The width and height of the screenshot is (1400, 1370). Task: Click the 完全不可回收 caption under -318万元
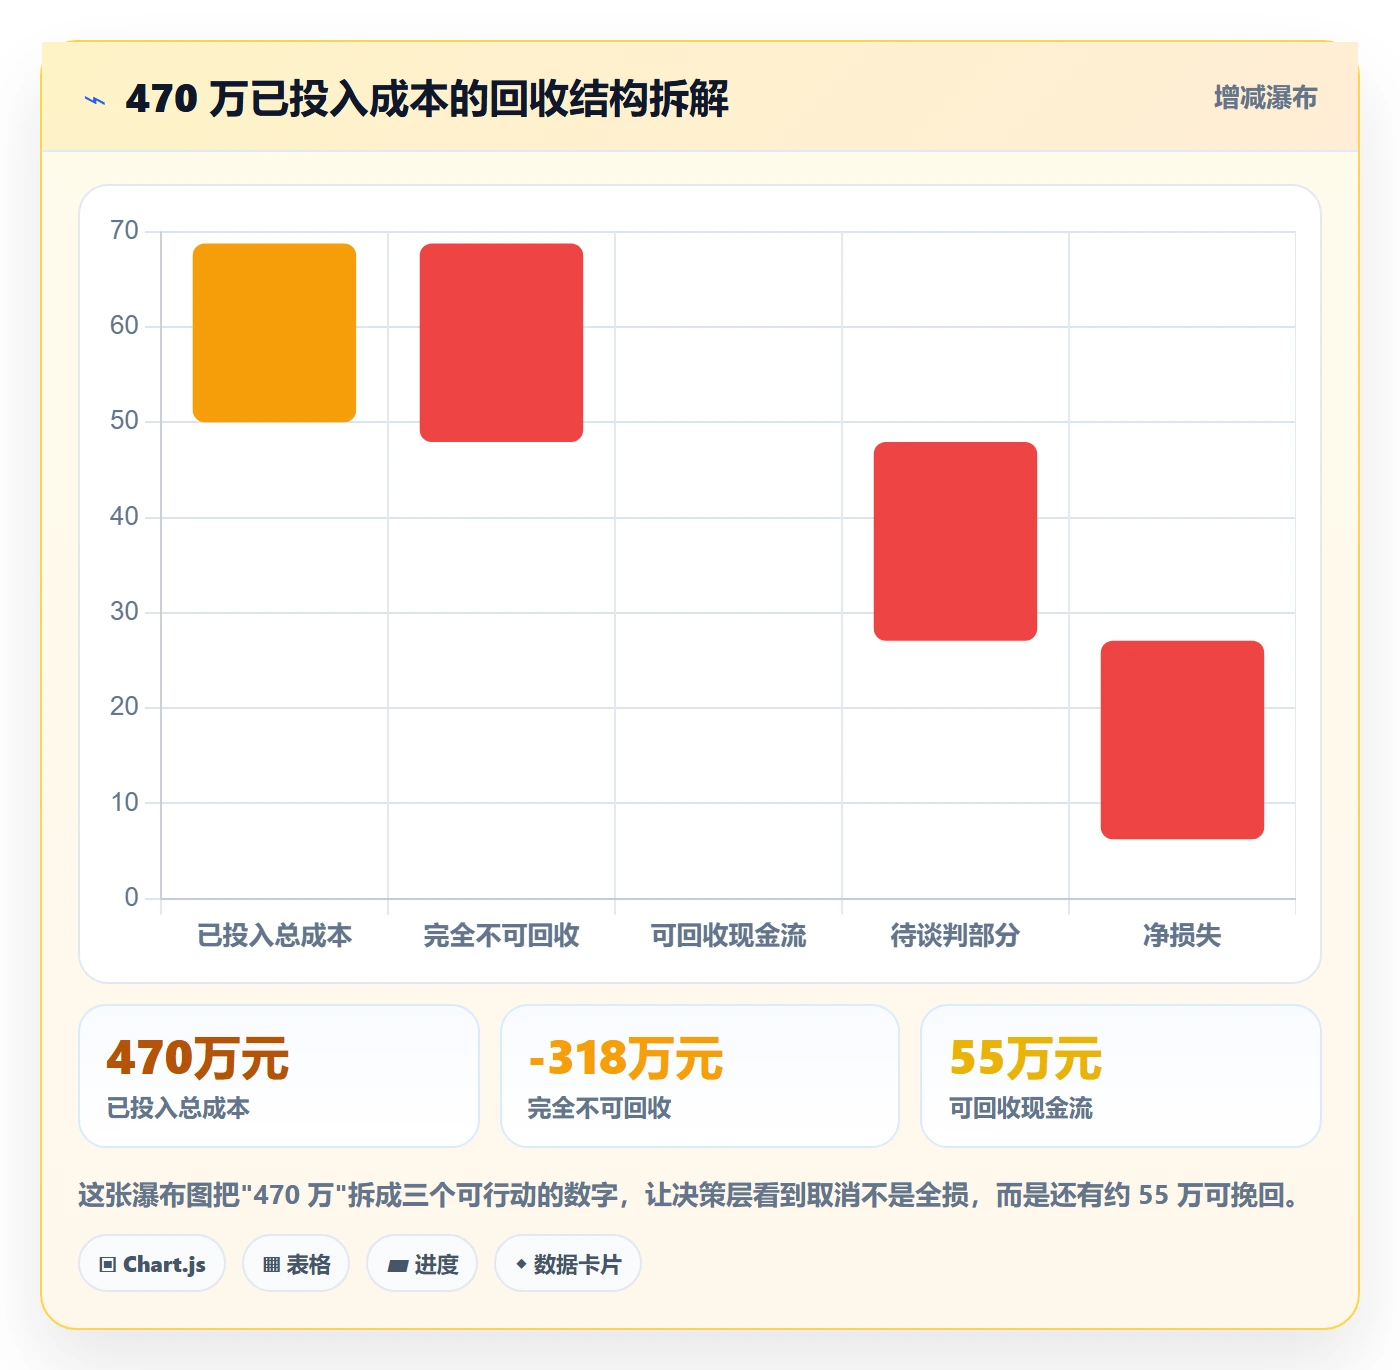(599, 1108)
